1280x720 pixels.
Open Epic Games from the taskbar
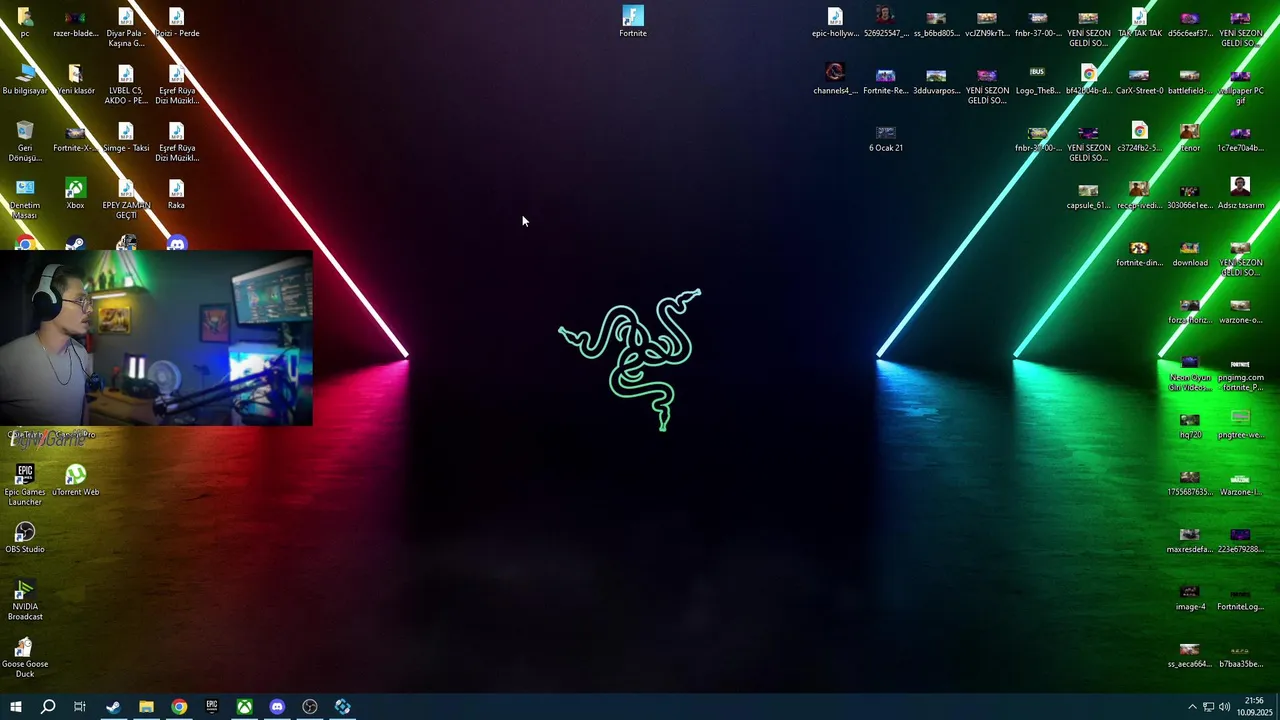click(x=212, y=707)
